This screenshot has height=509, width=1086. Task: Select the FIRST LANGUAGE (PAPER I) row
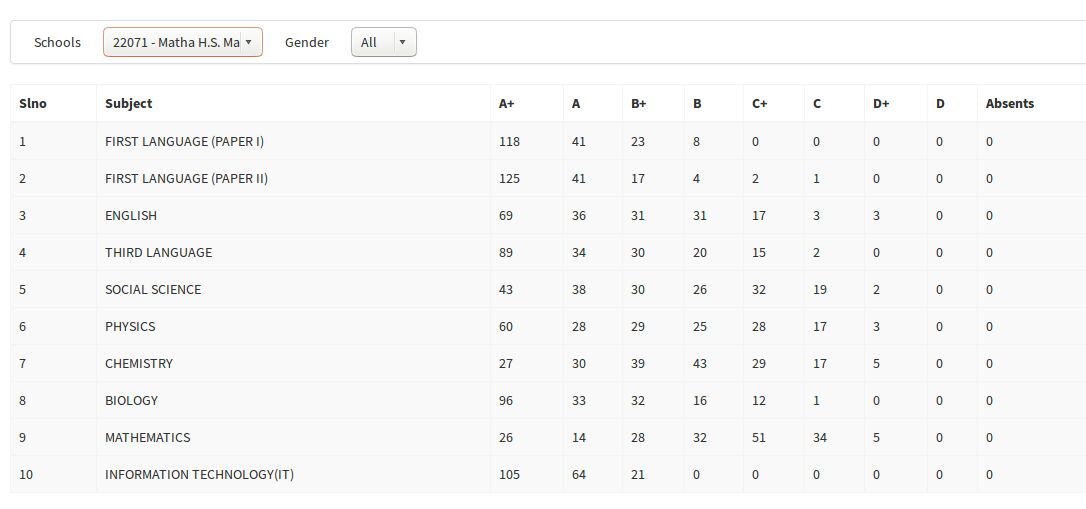coord(184,141)
